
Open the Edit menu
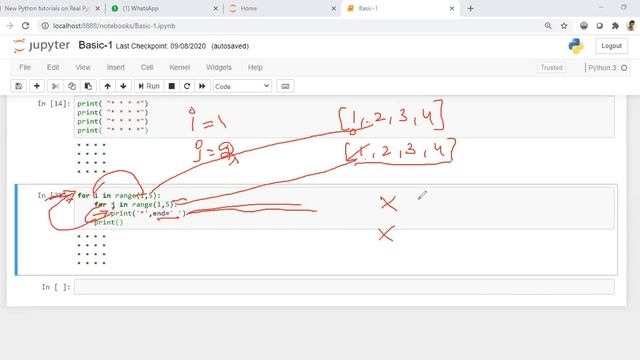tap(53, 67)
